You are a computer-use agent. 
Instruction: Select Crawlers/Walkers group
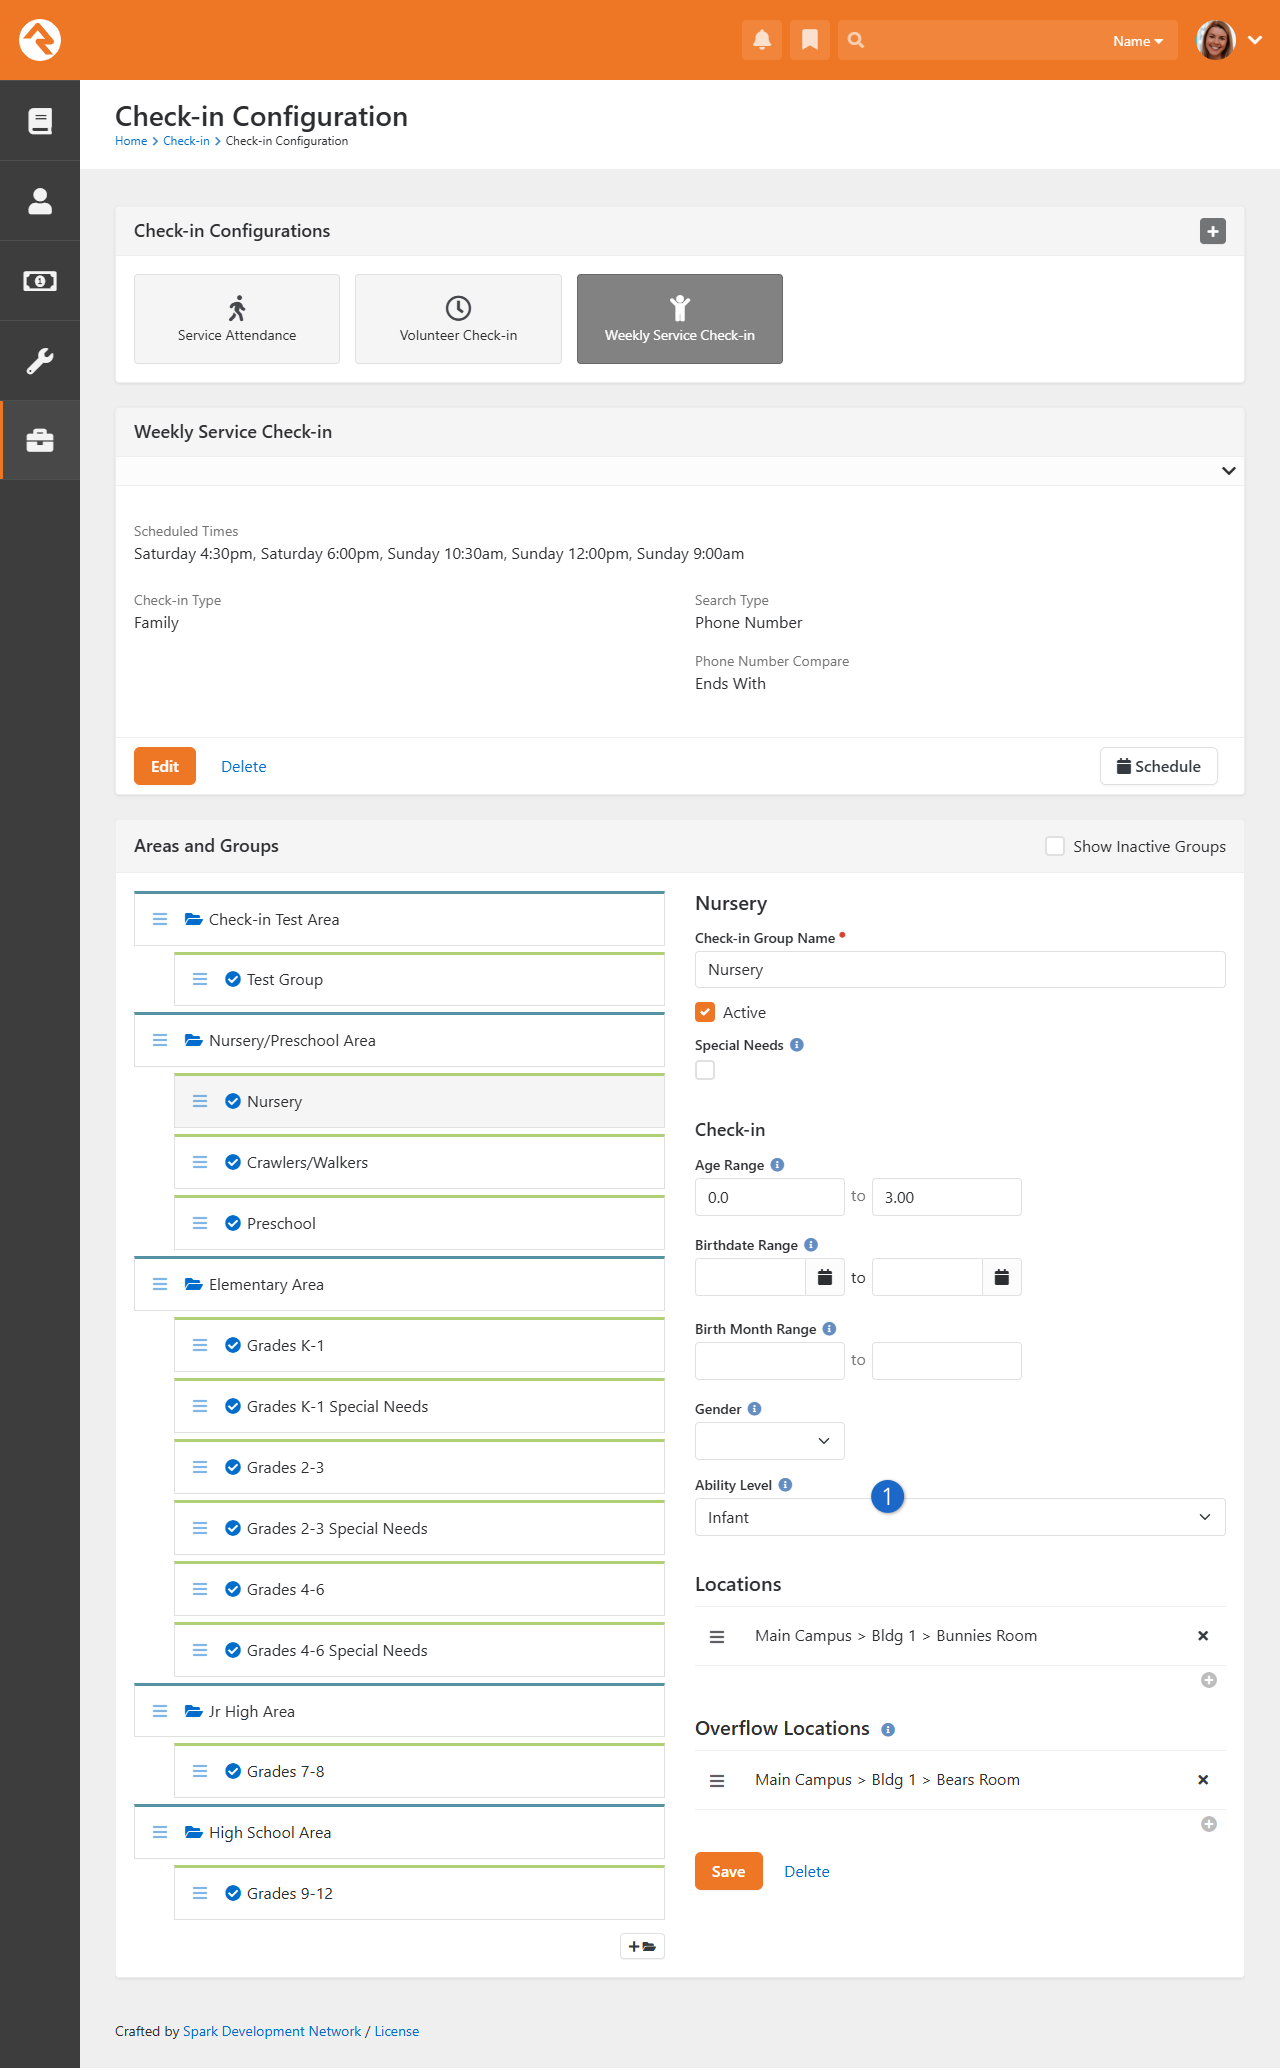[x=419, y=1162]
